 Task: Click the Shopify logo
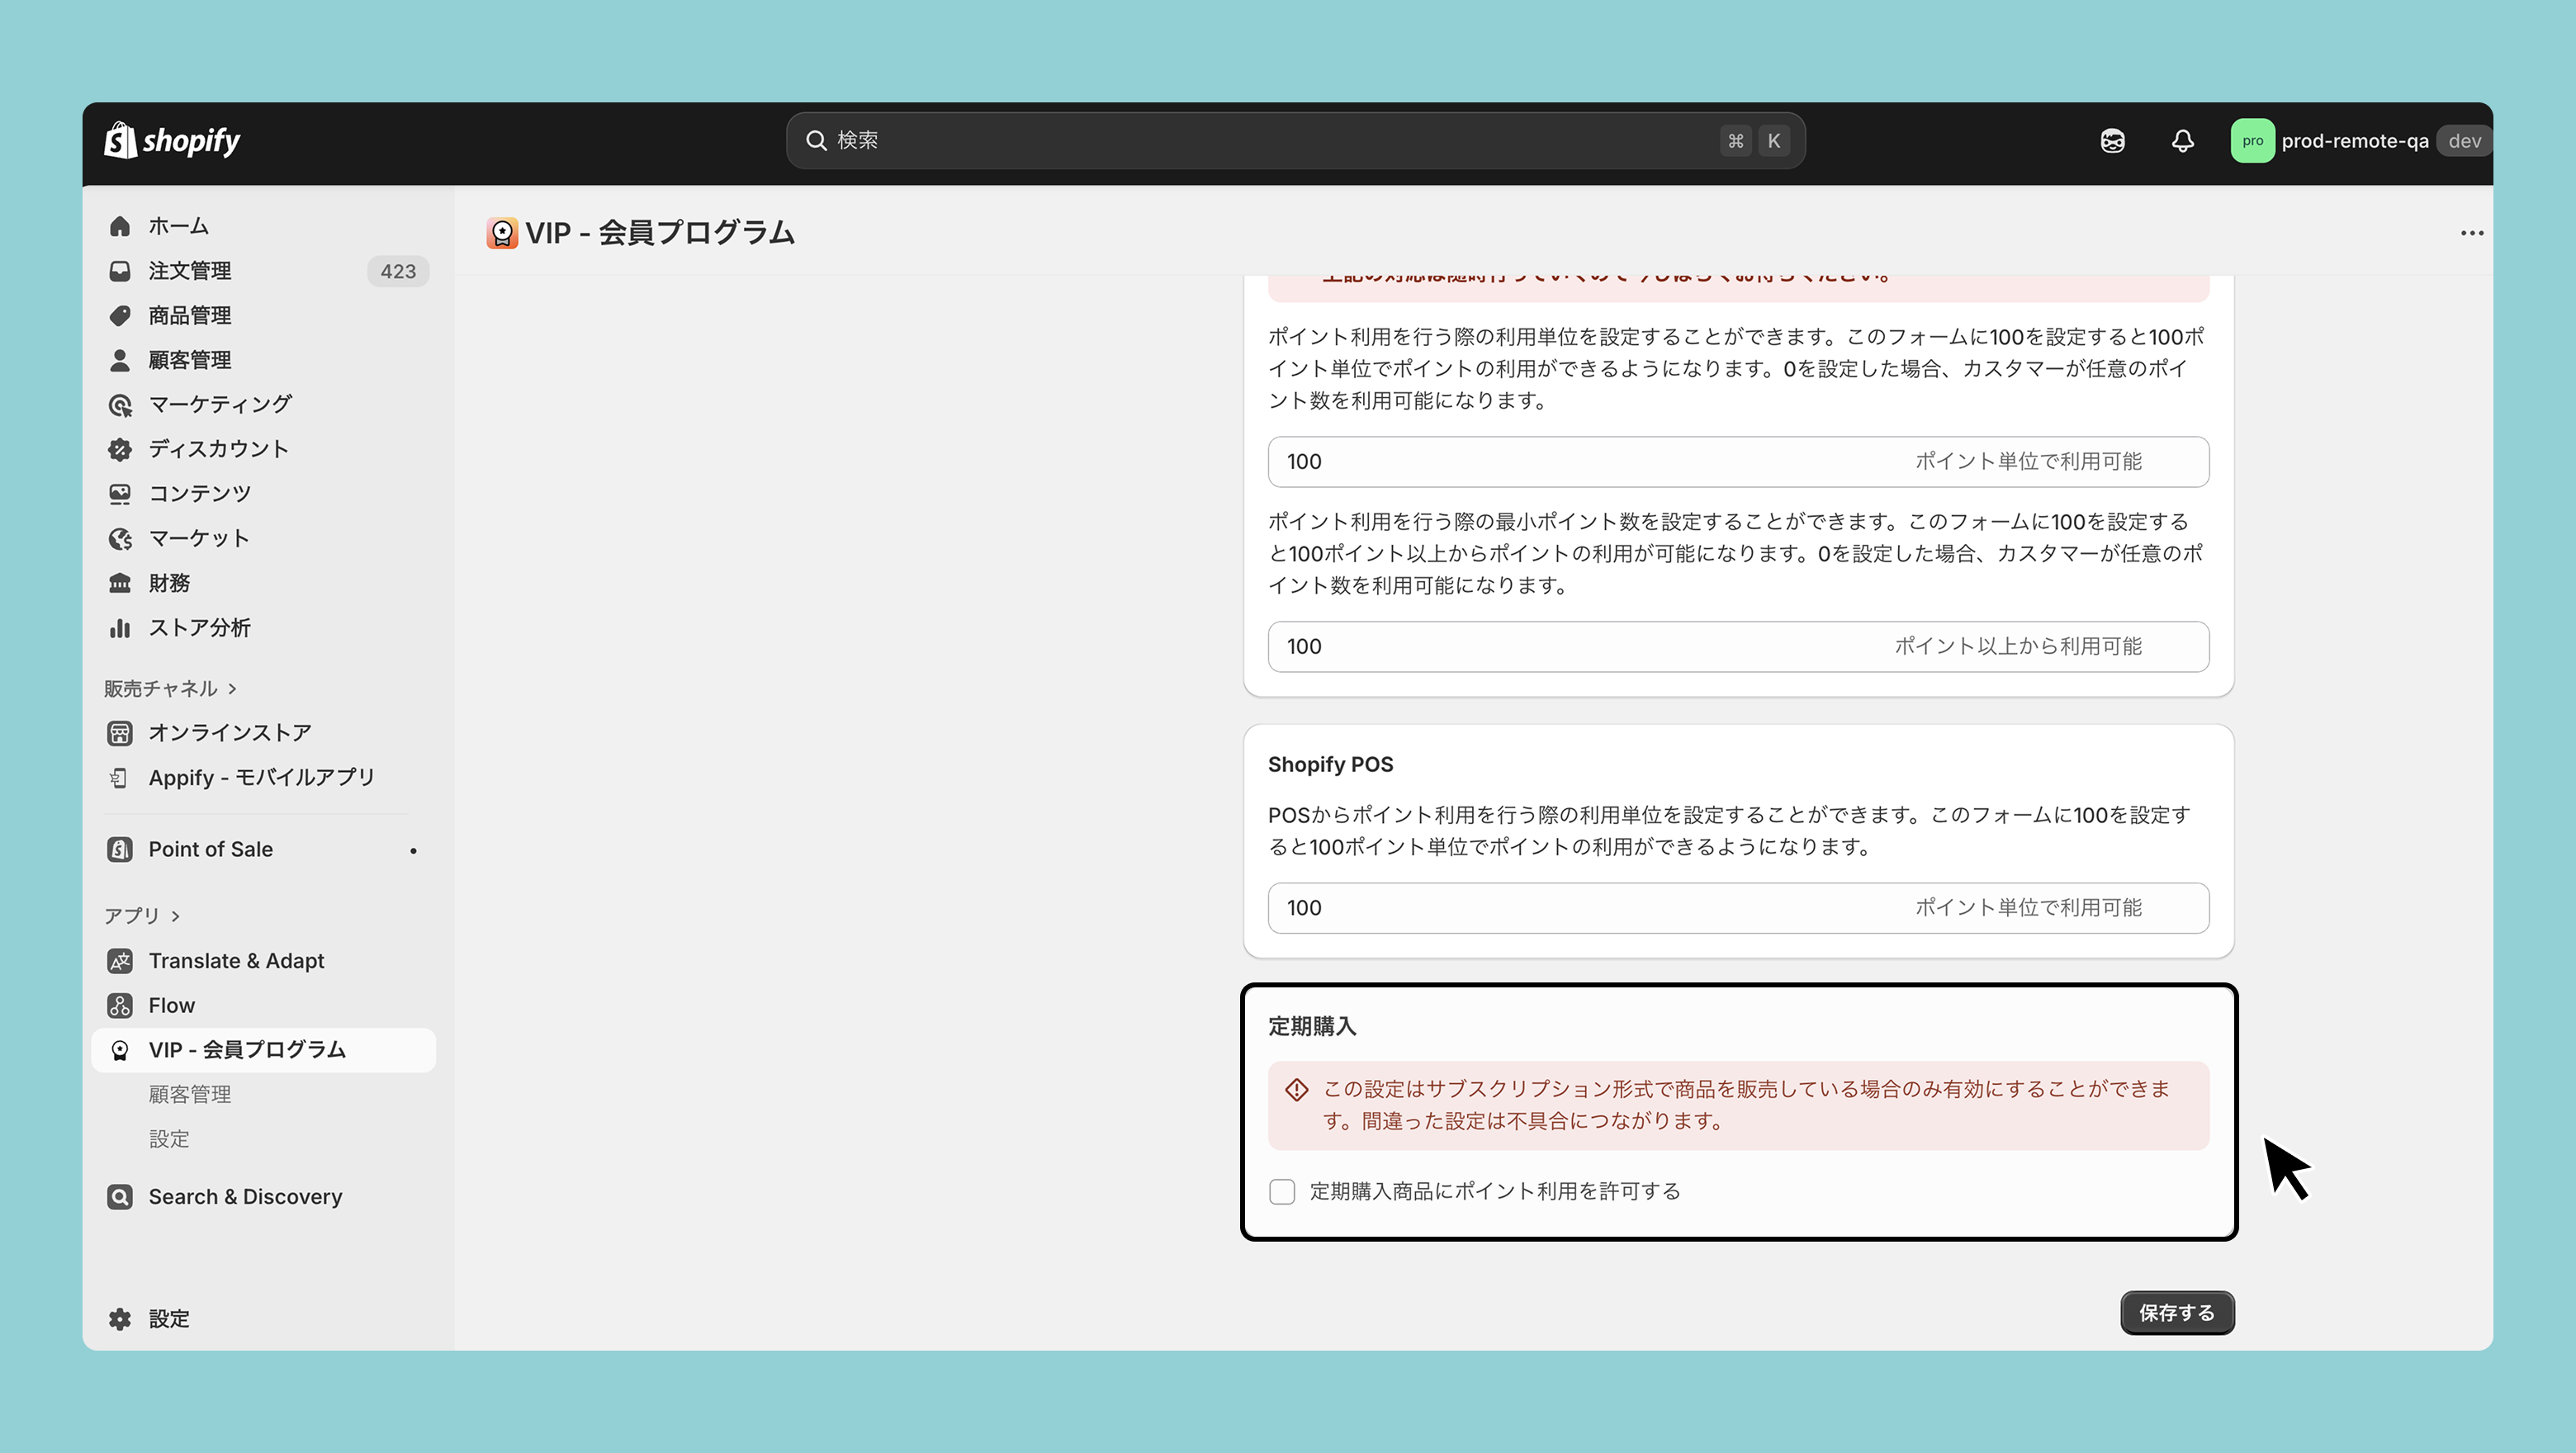point(172,141)
